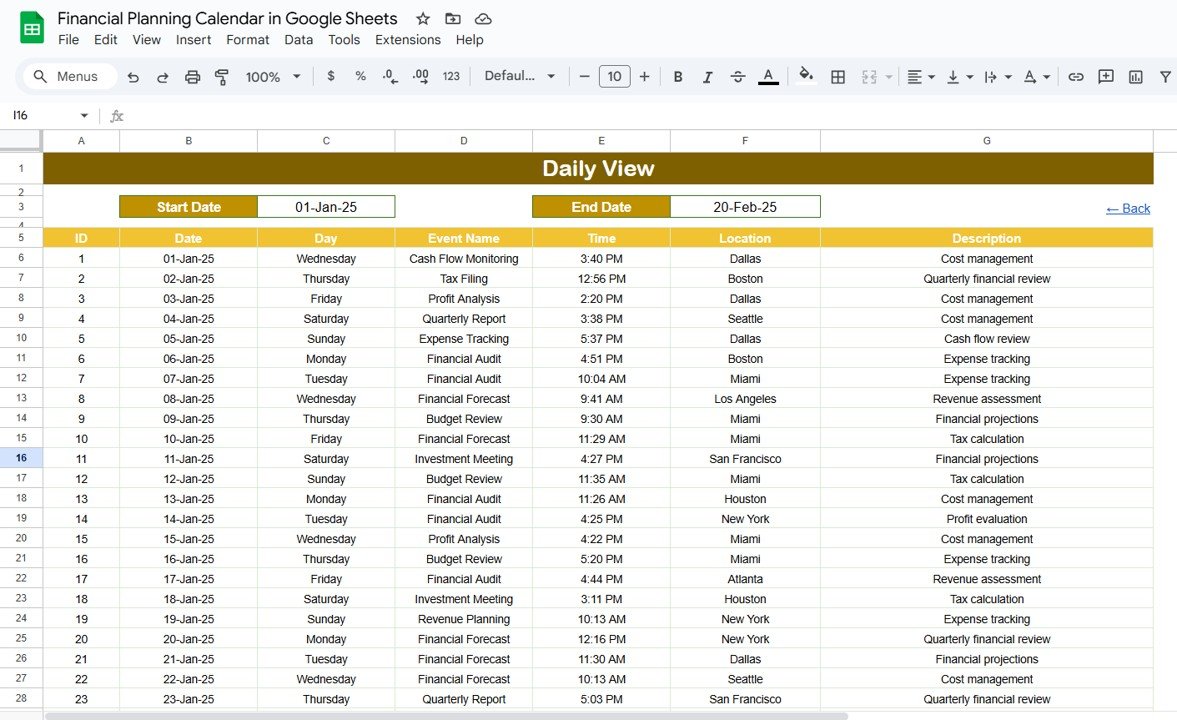Open the Edit menu
The height and width of the screenshot is (720, 1177).
pos(105,40)
